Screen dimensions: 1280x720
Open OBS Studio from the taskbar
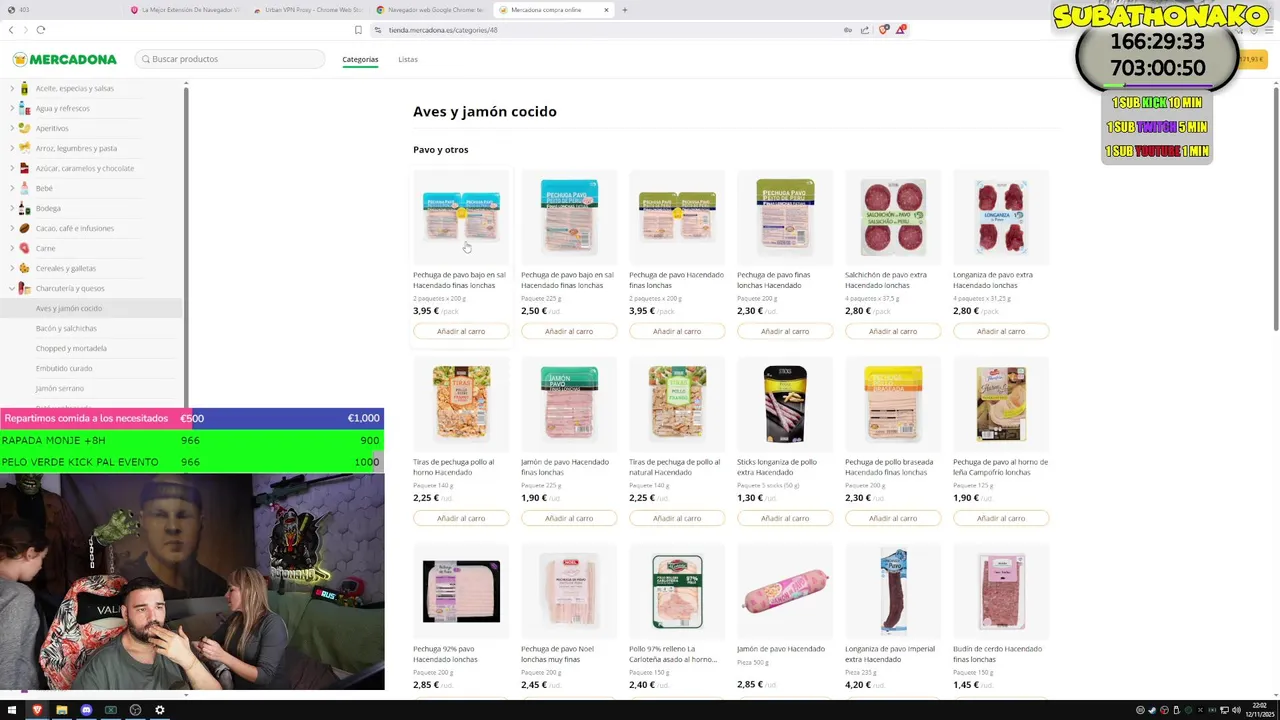[135, 710]
